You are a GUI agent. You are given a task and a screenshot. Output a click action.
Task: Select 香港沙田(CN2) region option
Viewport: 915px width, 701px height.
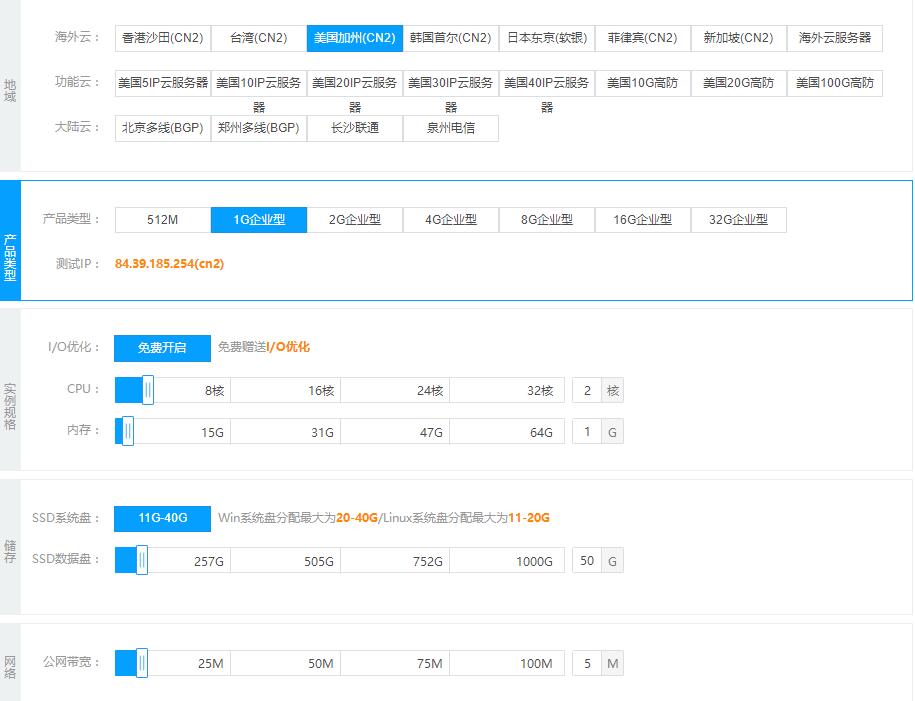click(162, 38)
